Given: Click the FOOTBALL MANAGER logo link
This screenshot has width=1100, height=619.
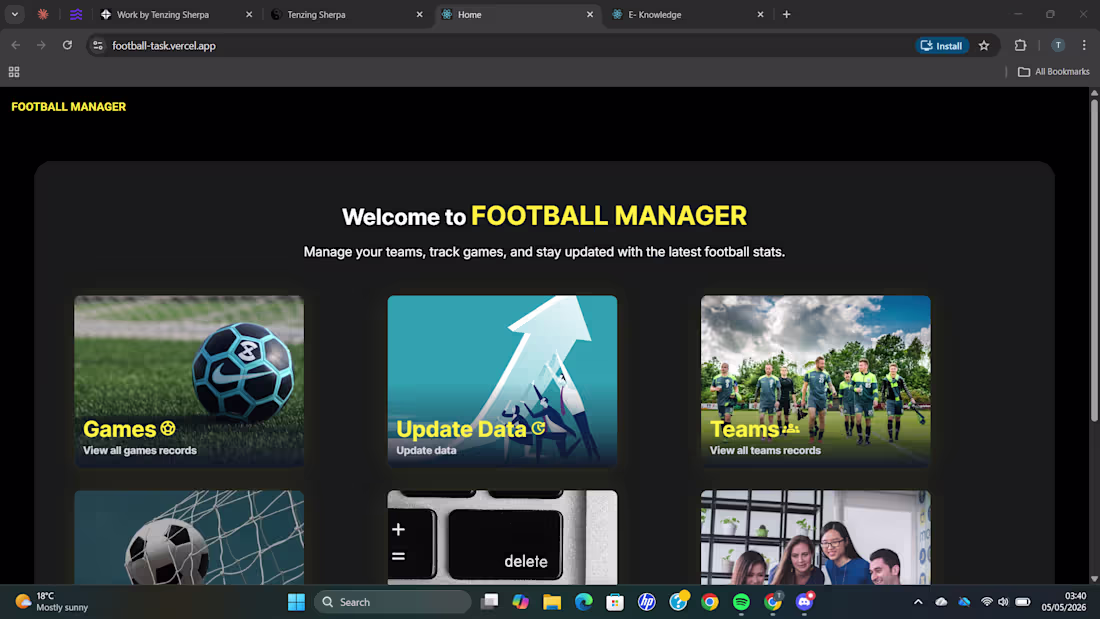Looking at the screenshot, I should [x=69, y=107].
